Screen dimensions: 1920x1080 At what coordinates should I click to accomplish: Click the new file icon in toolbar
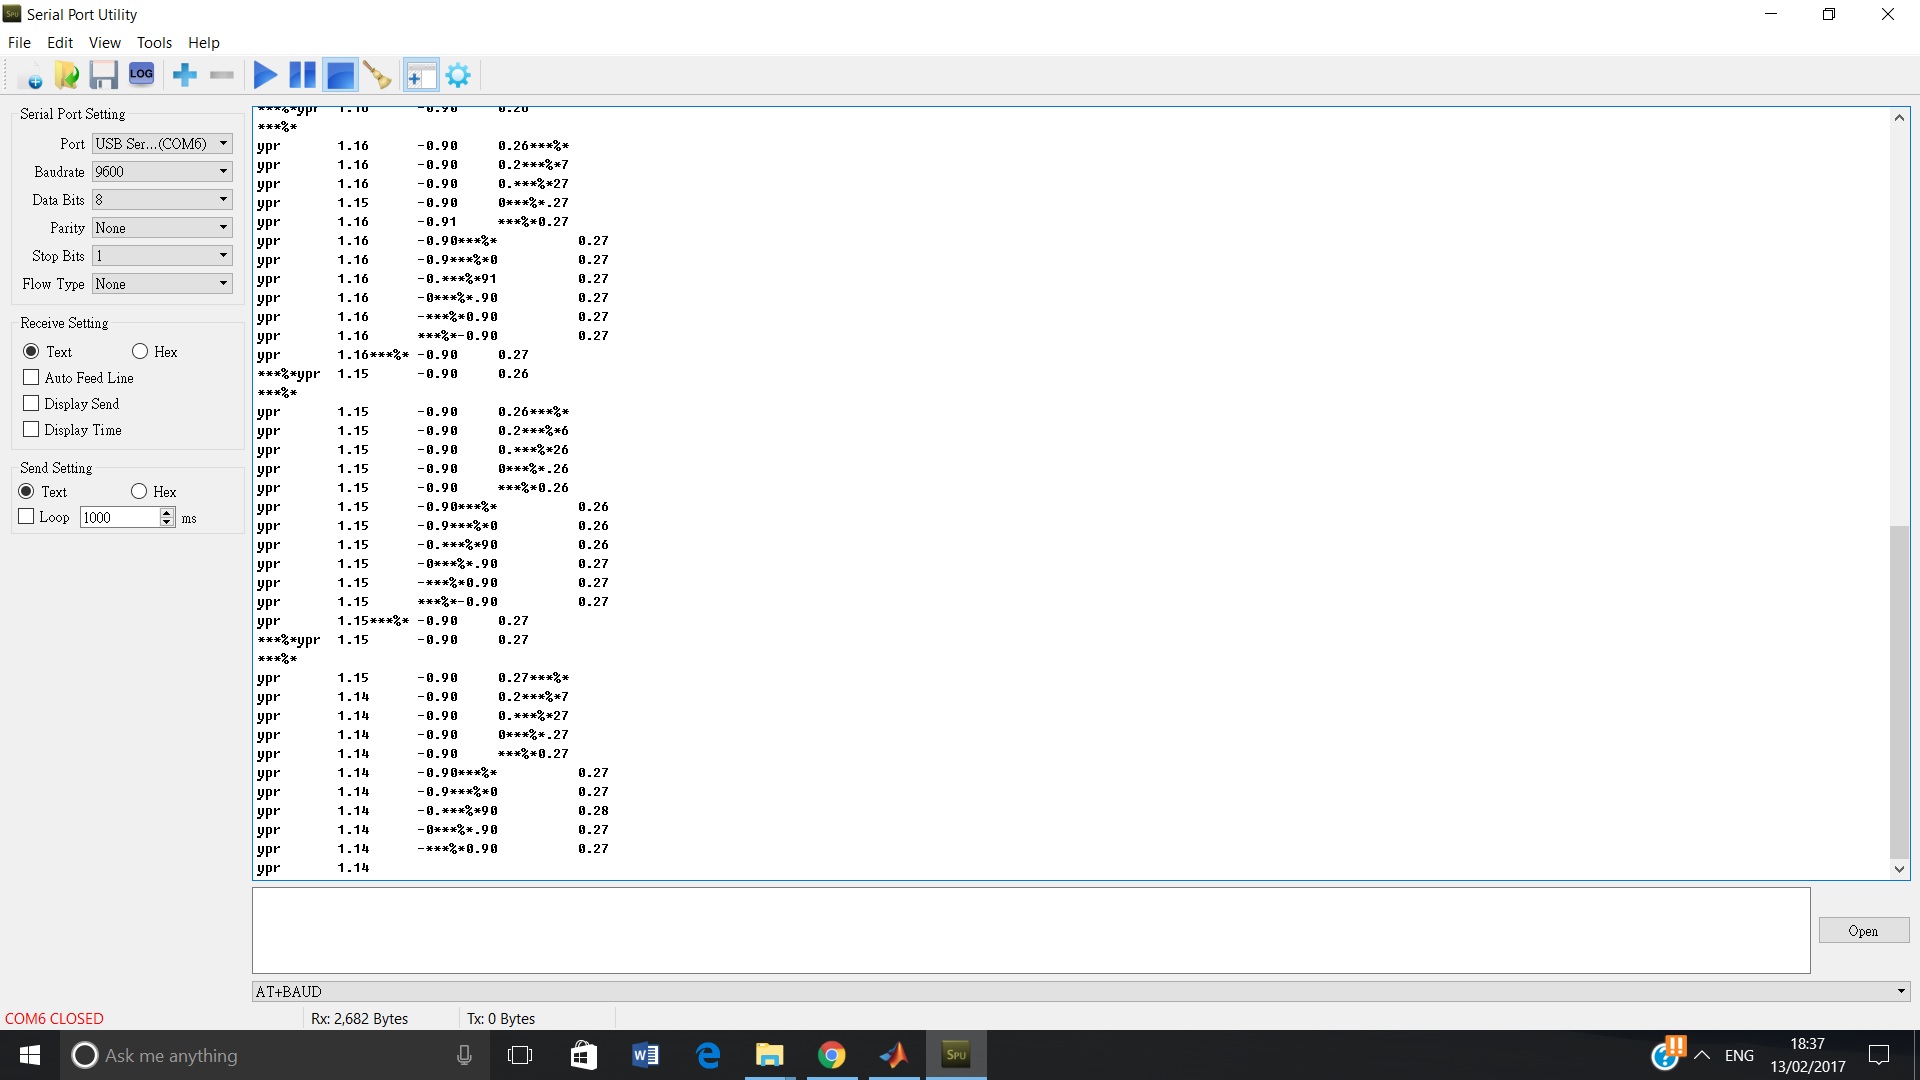[30, 75]
